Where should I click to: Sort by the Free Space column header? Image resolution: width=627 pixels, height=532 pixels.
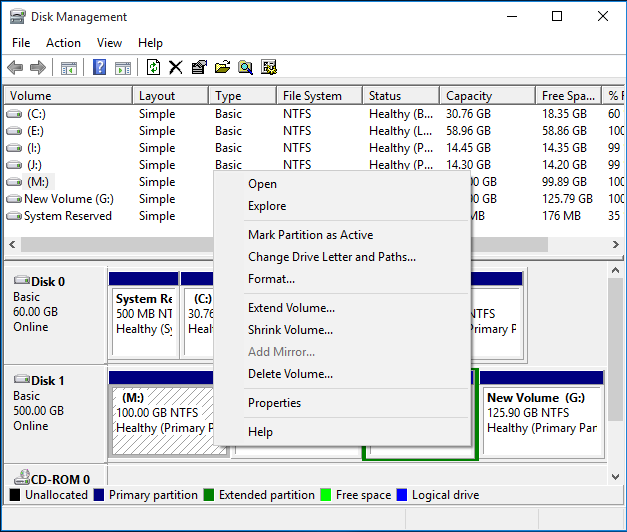[x=569, y=96]
